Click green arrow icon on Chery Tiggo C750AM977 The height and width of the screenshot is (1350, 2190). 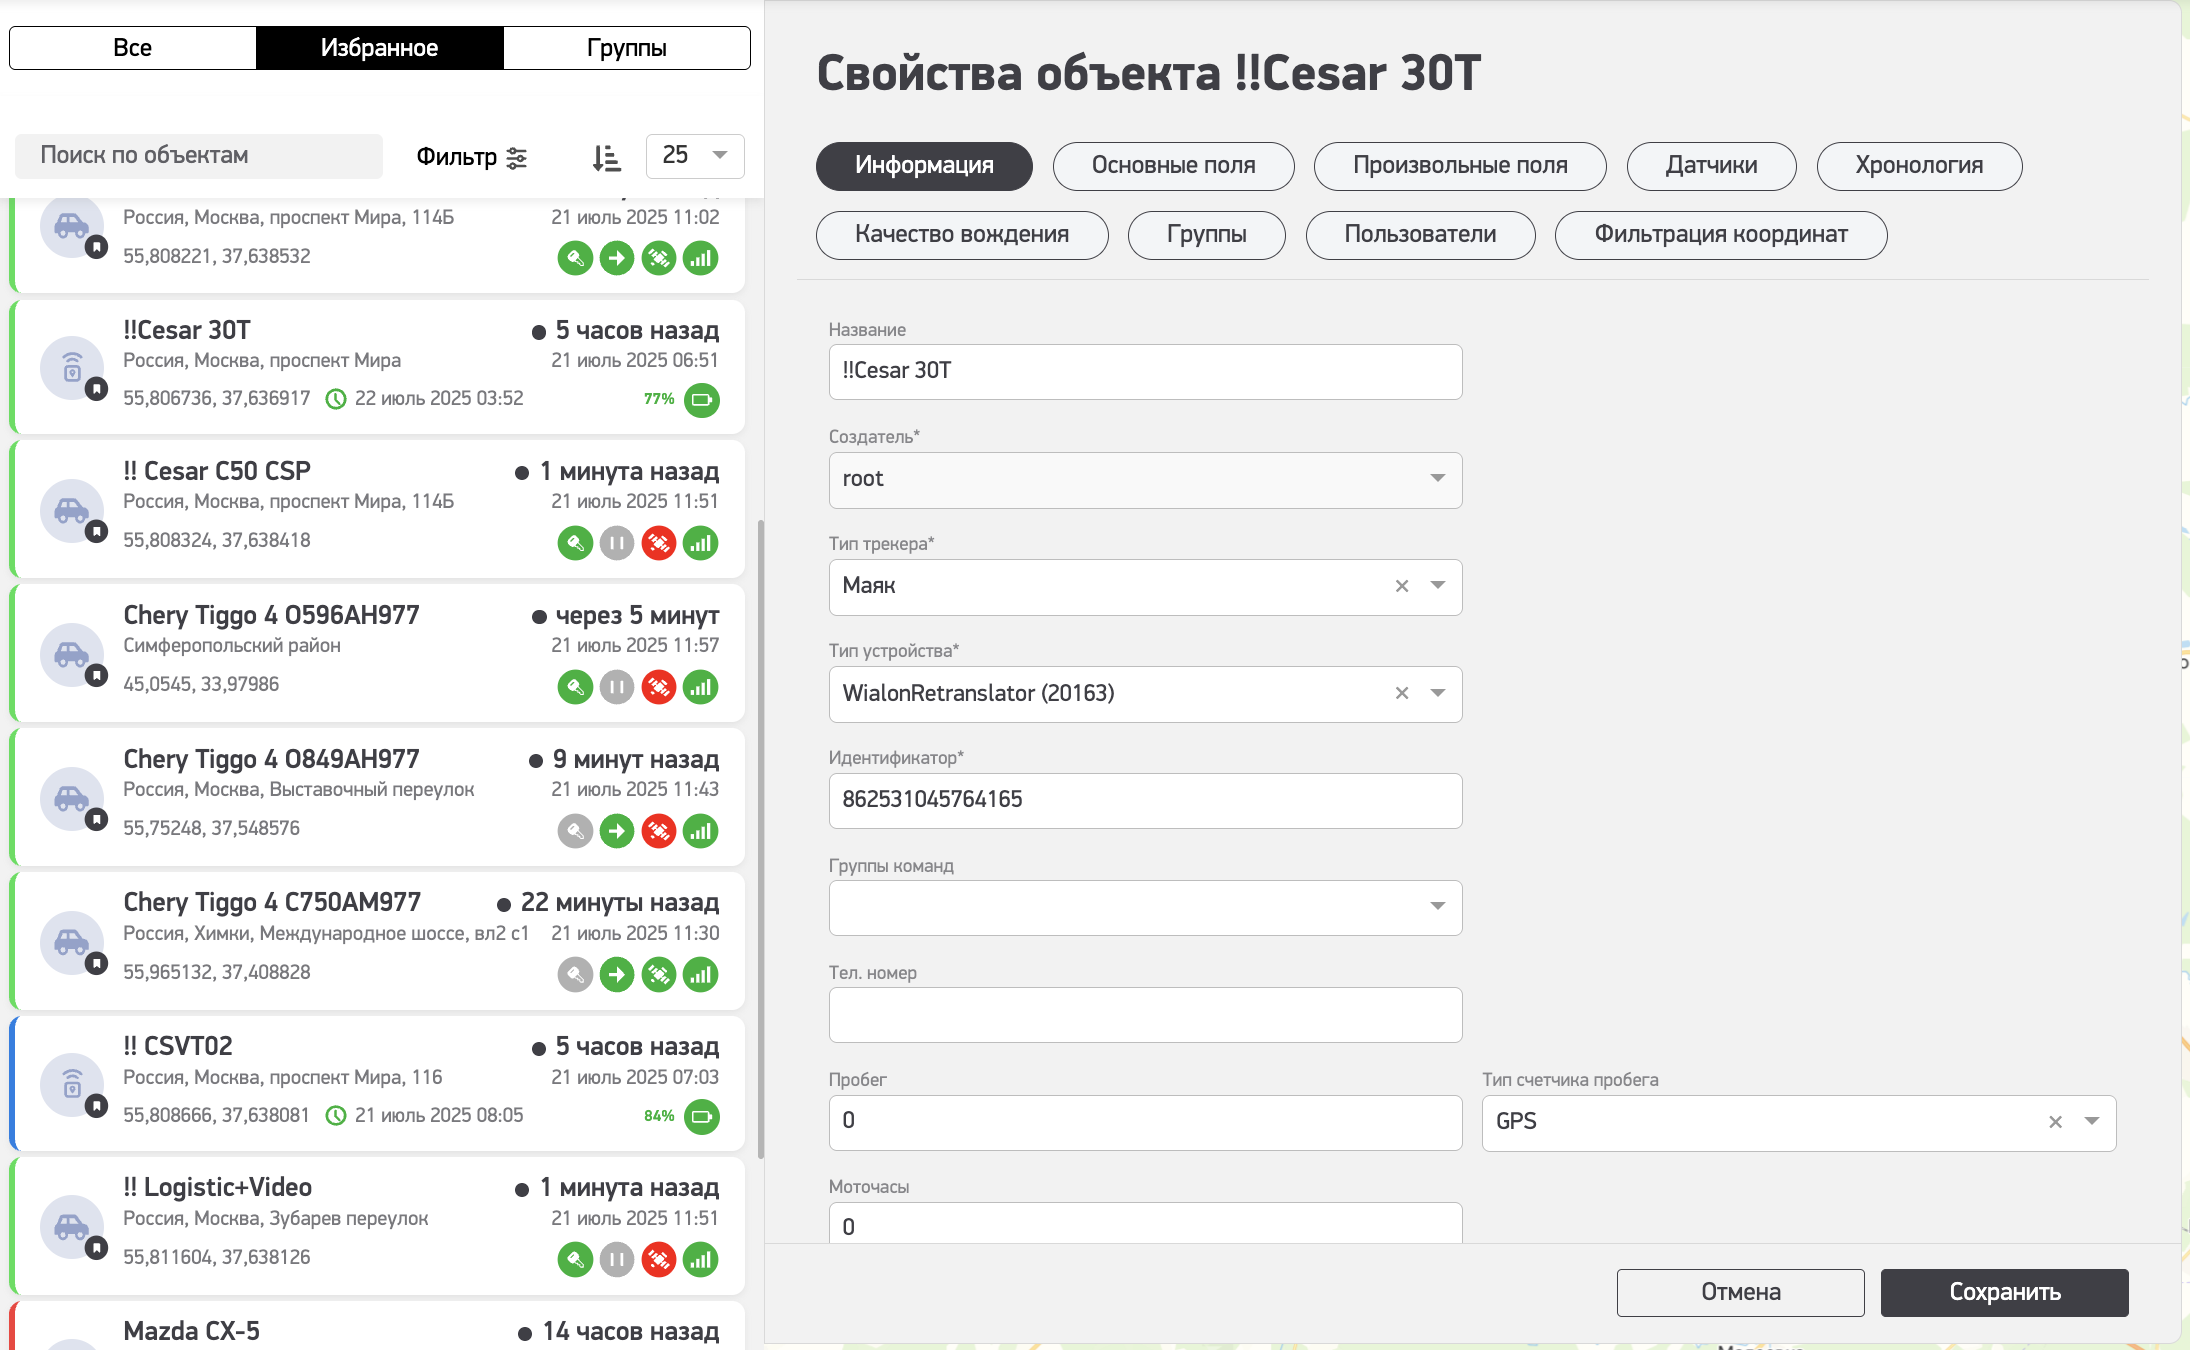(617, 974)
